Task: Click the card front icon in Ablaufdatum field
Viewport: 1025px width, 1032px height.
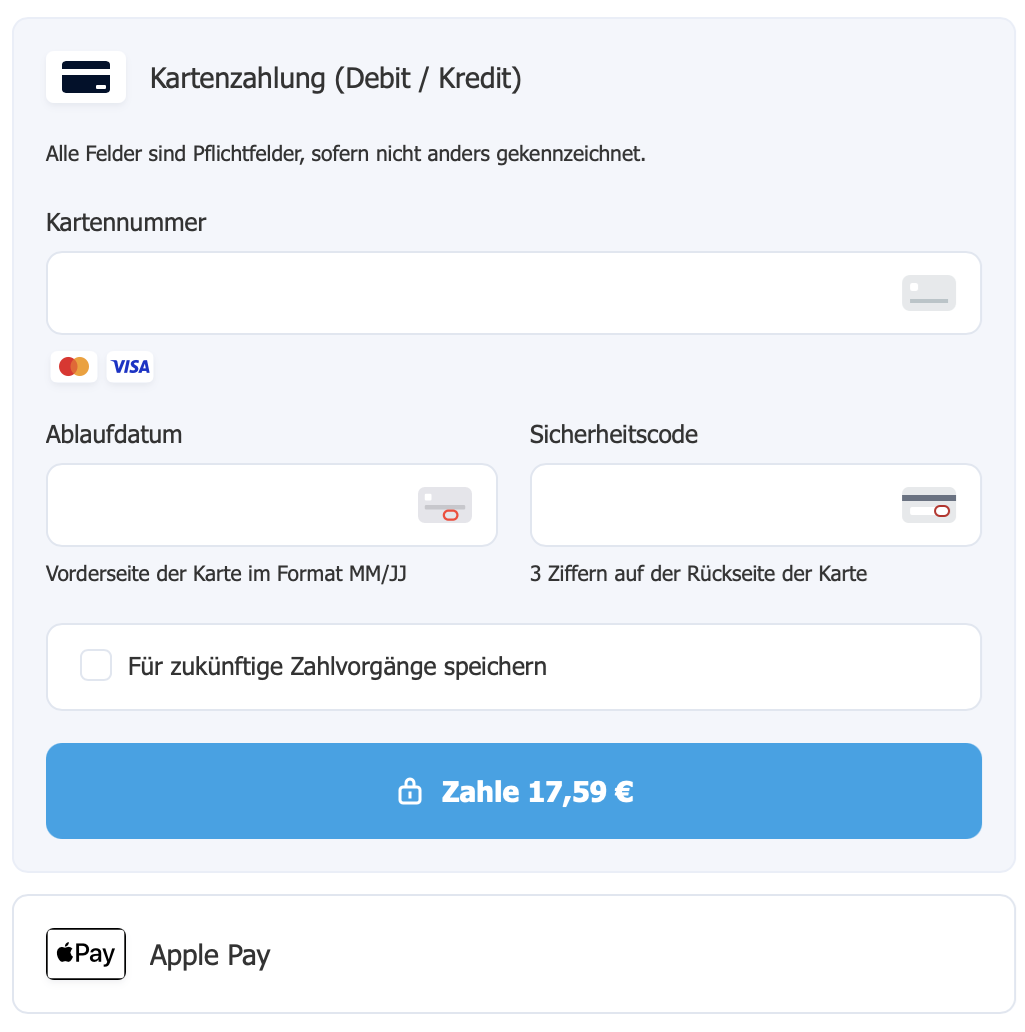Action: (445, 505)
